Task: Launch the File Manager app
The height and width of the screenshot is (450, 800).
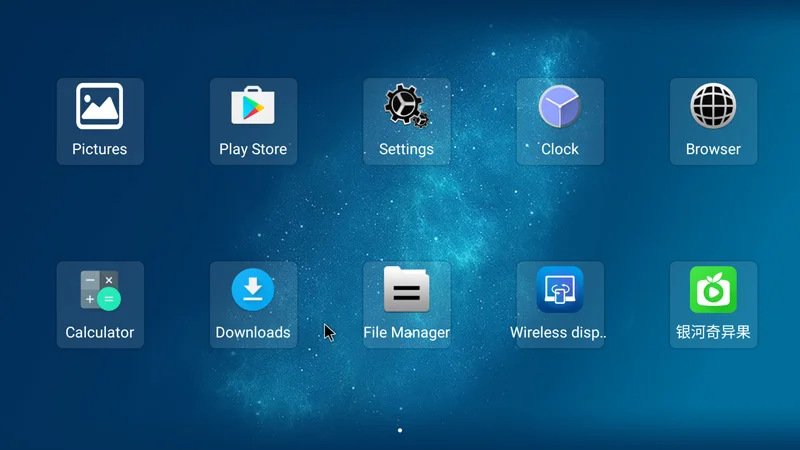Action: click(x=407, y=305)
